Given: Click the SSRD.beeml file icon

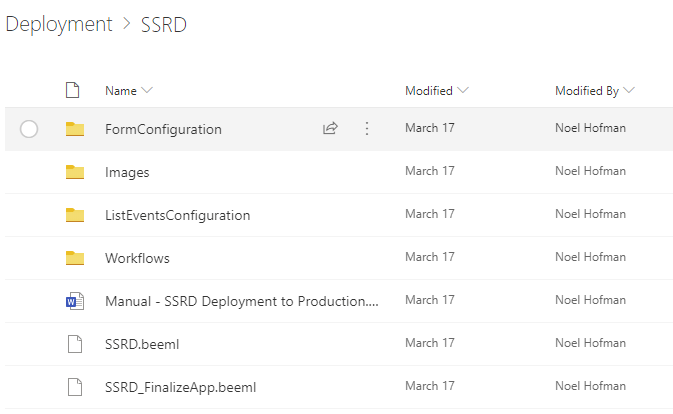Looking at the screenshot, I should 75,344.
